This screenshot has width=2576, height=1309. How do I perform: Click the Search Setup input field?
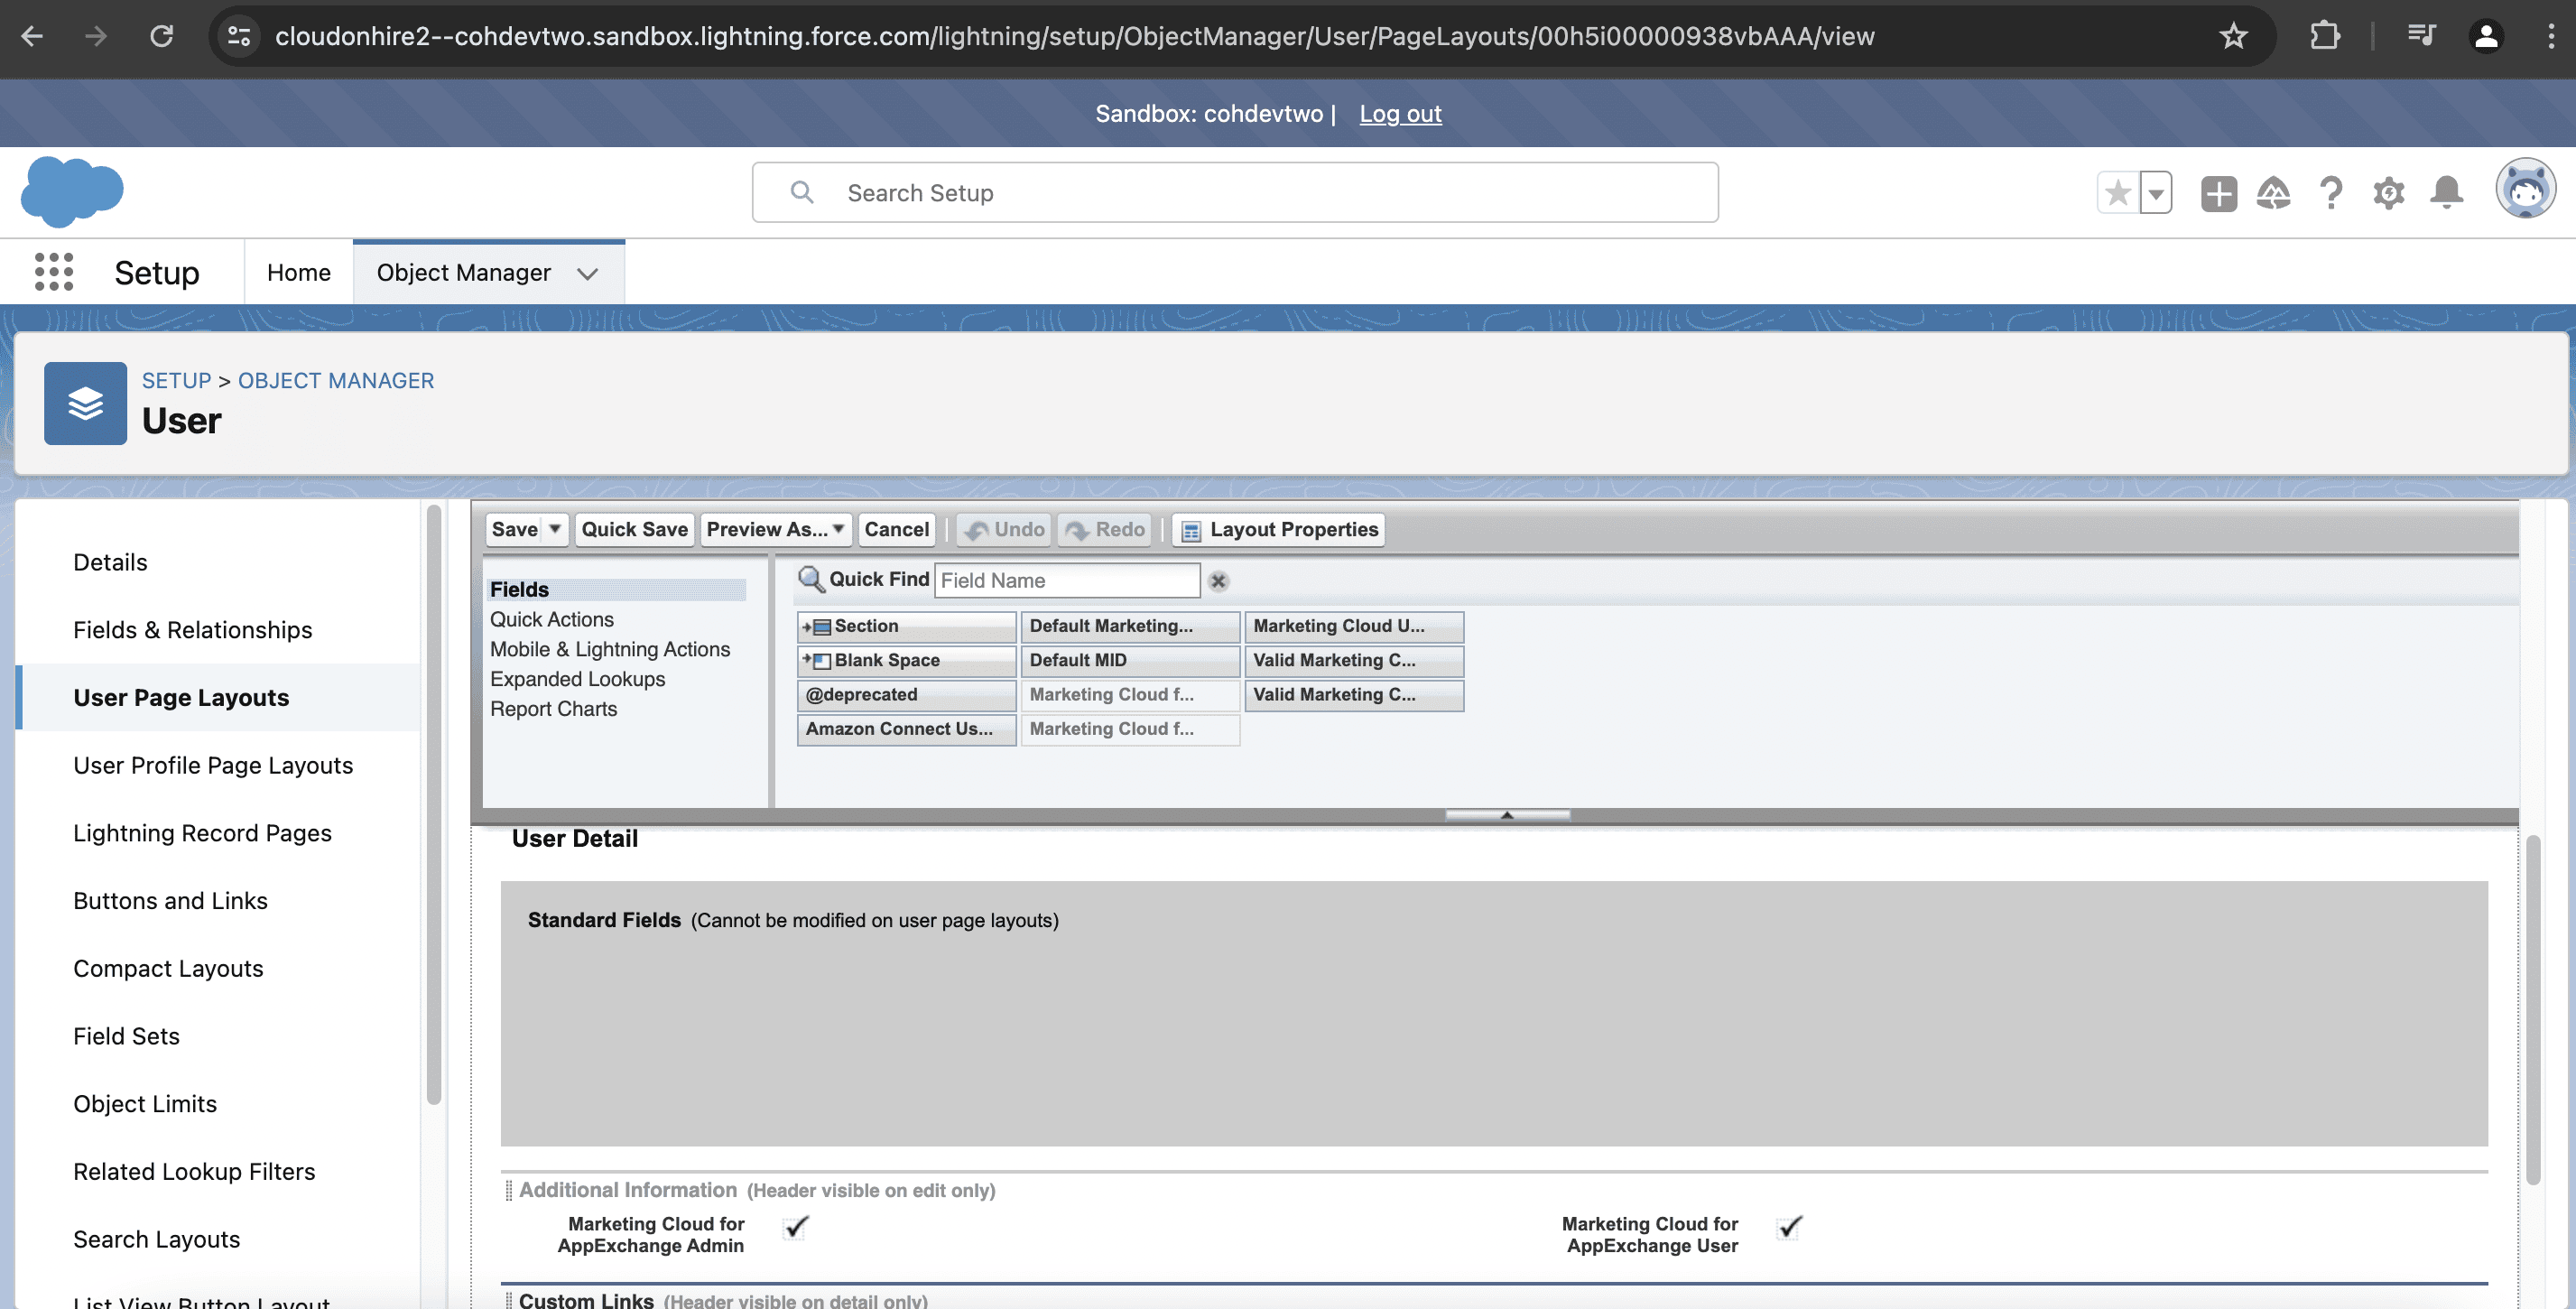(x=1235, y=192)
